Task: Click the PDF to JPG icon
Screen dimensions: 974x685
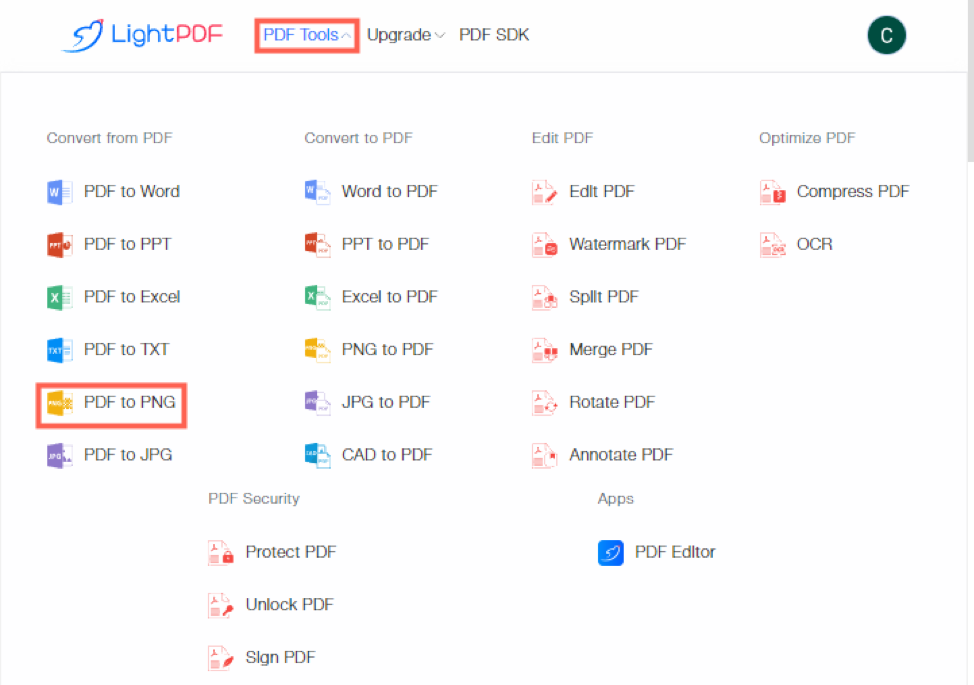Action: [x=60, y=456]
